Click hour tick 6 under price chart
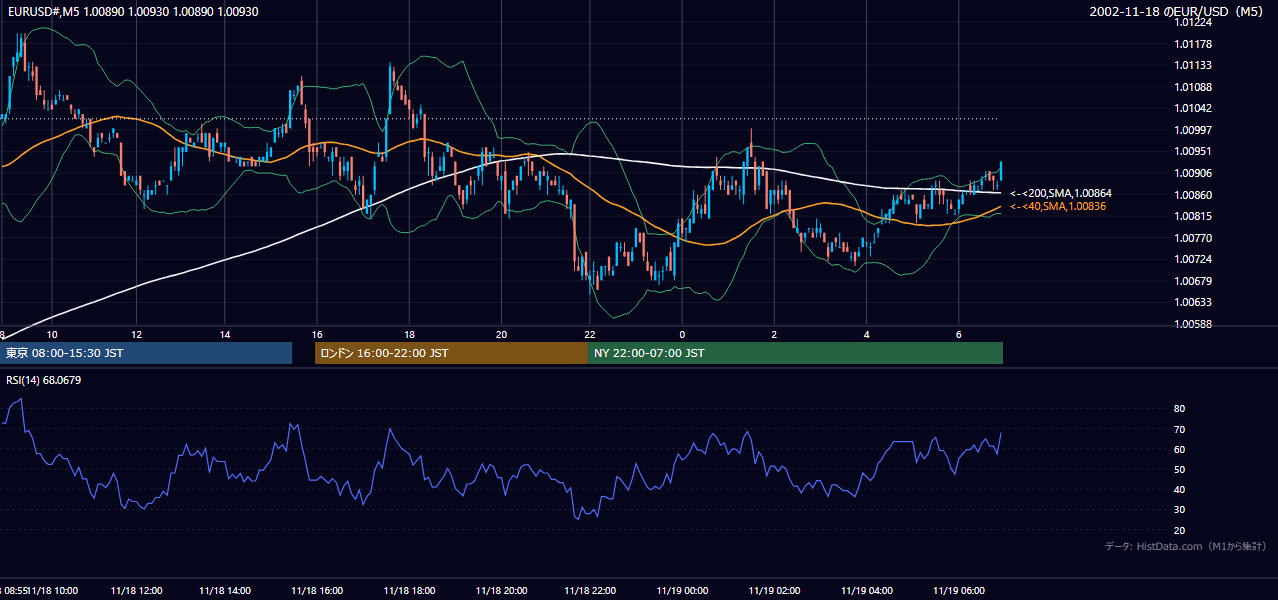 click(x=959, y=334)
